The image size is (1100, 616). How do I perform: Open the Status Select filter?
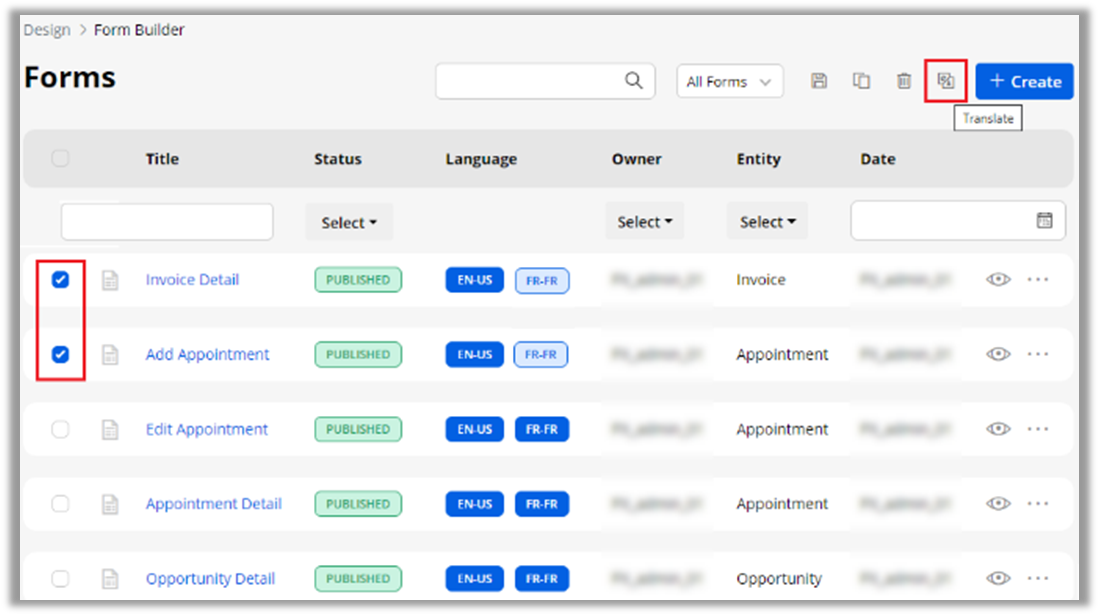point(349,223)
